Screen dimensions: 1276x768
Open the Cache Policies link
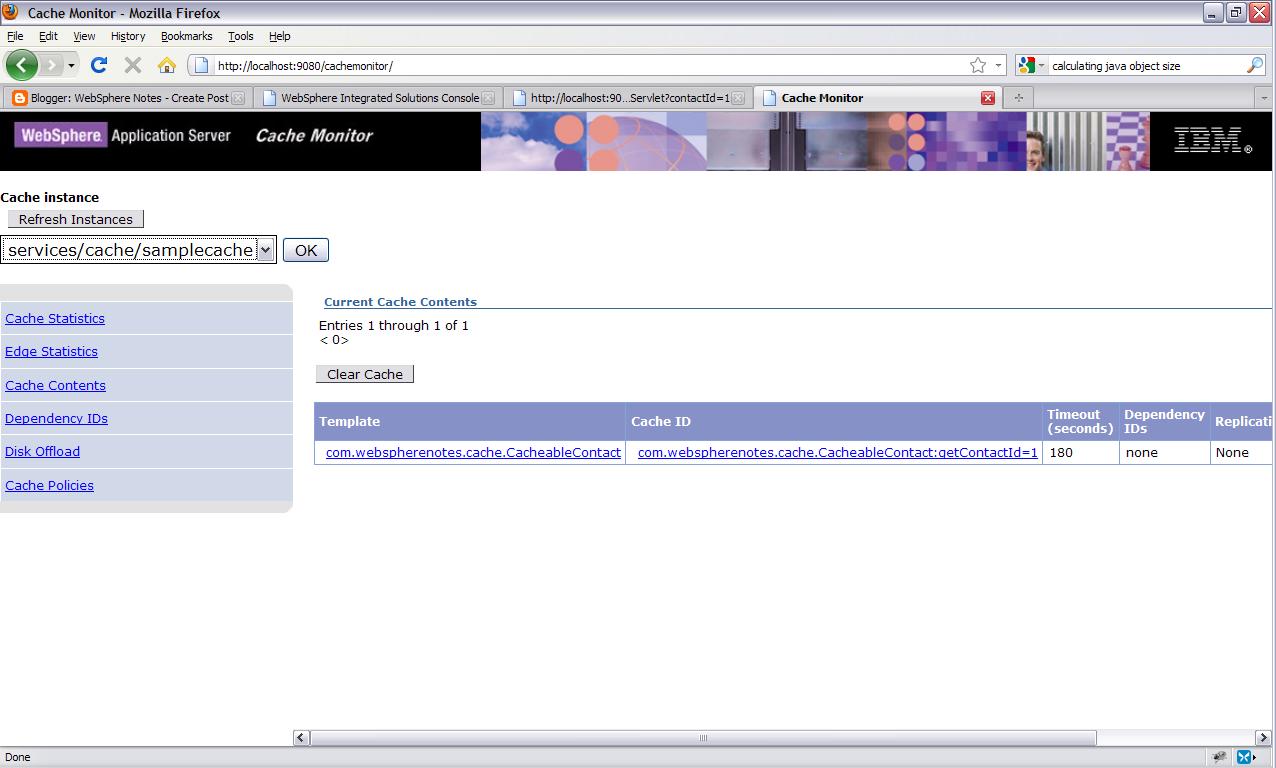pos(49,485)
